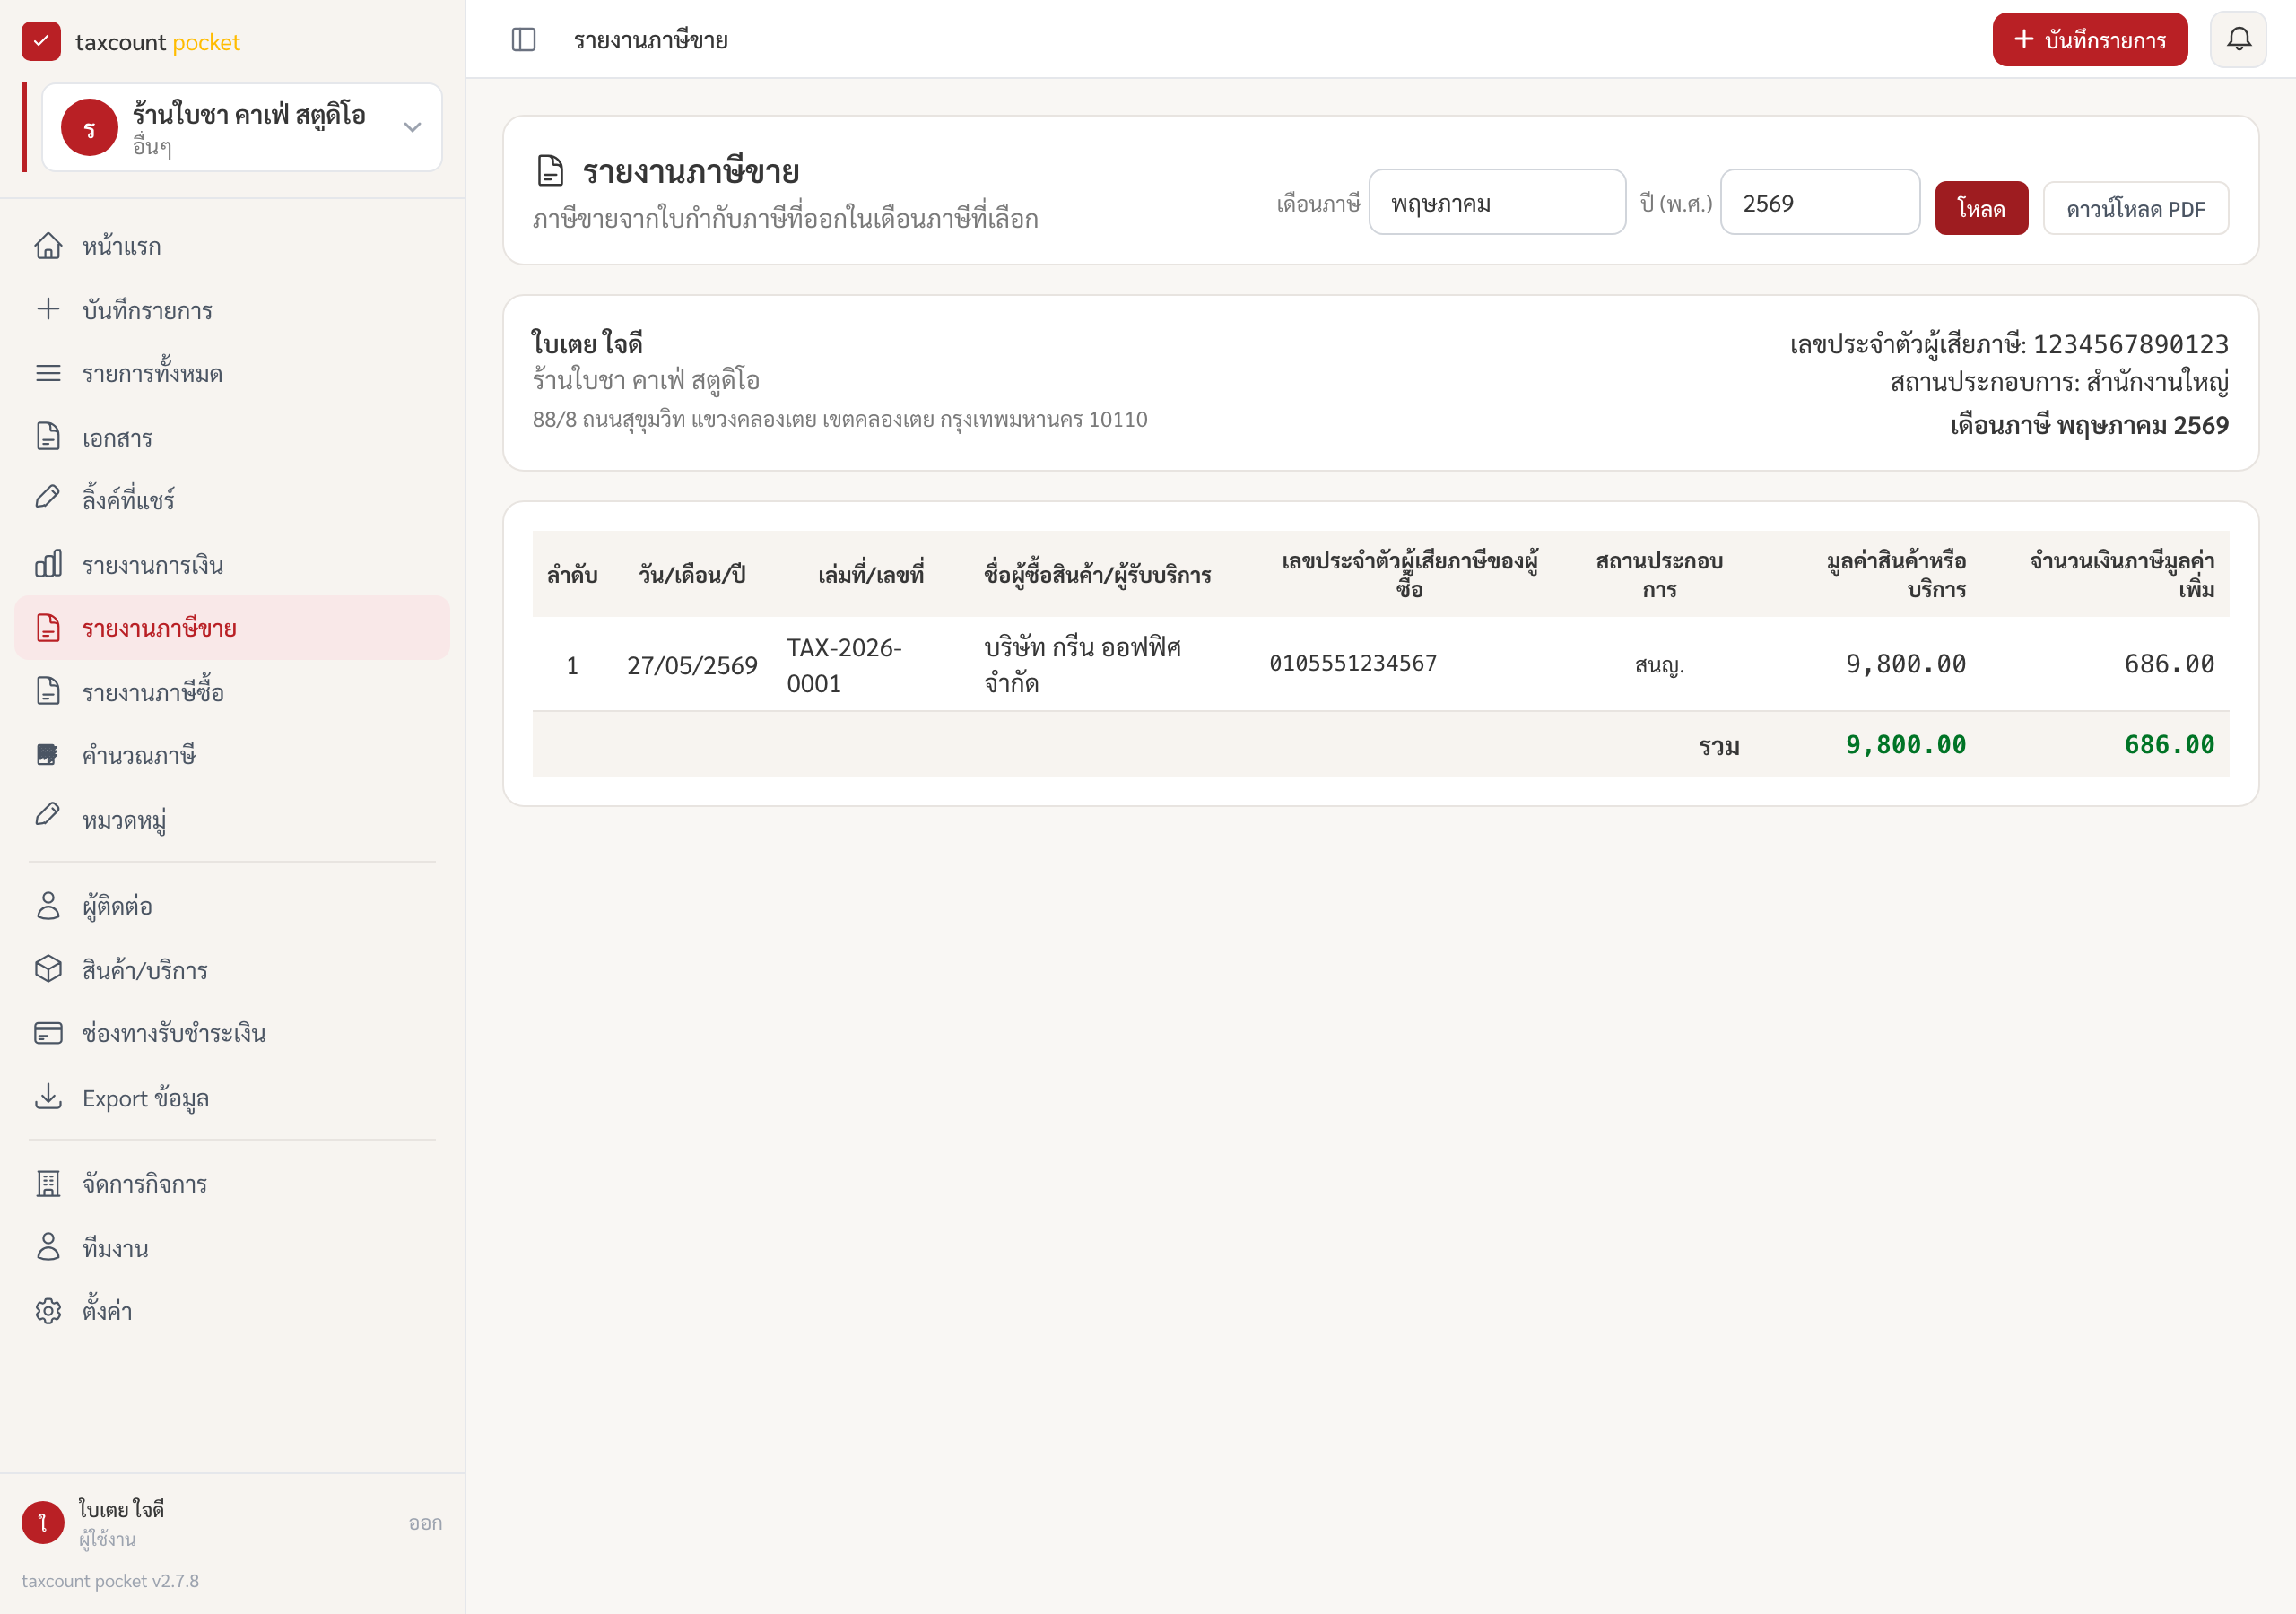Click the สนญ. branch cell
Screen dimensions: 2296x1614
click(1659, 666)
